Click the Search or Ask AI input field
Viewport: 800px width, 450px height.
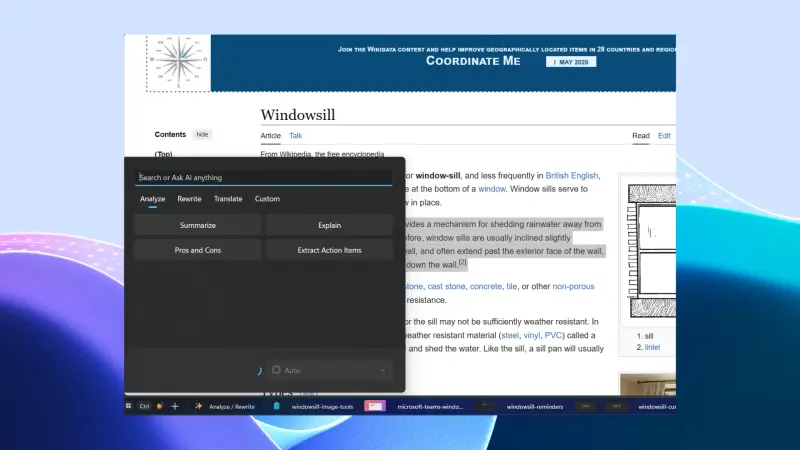click(264, 178)
